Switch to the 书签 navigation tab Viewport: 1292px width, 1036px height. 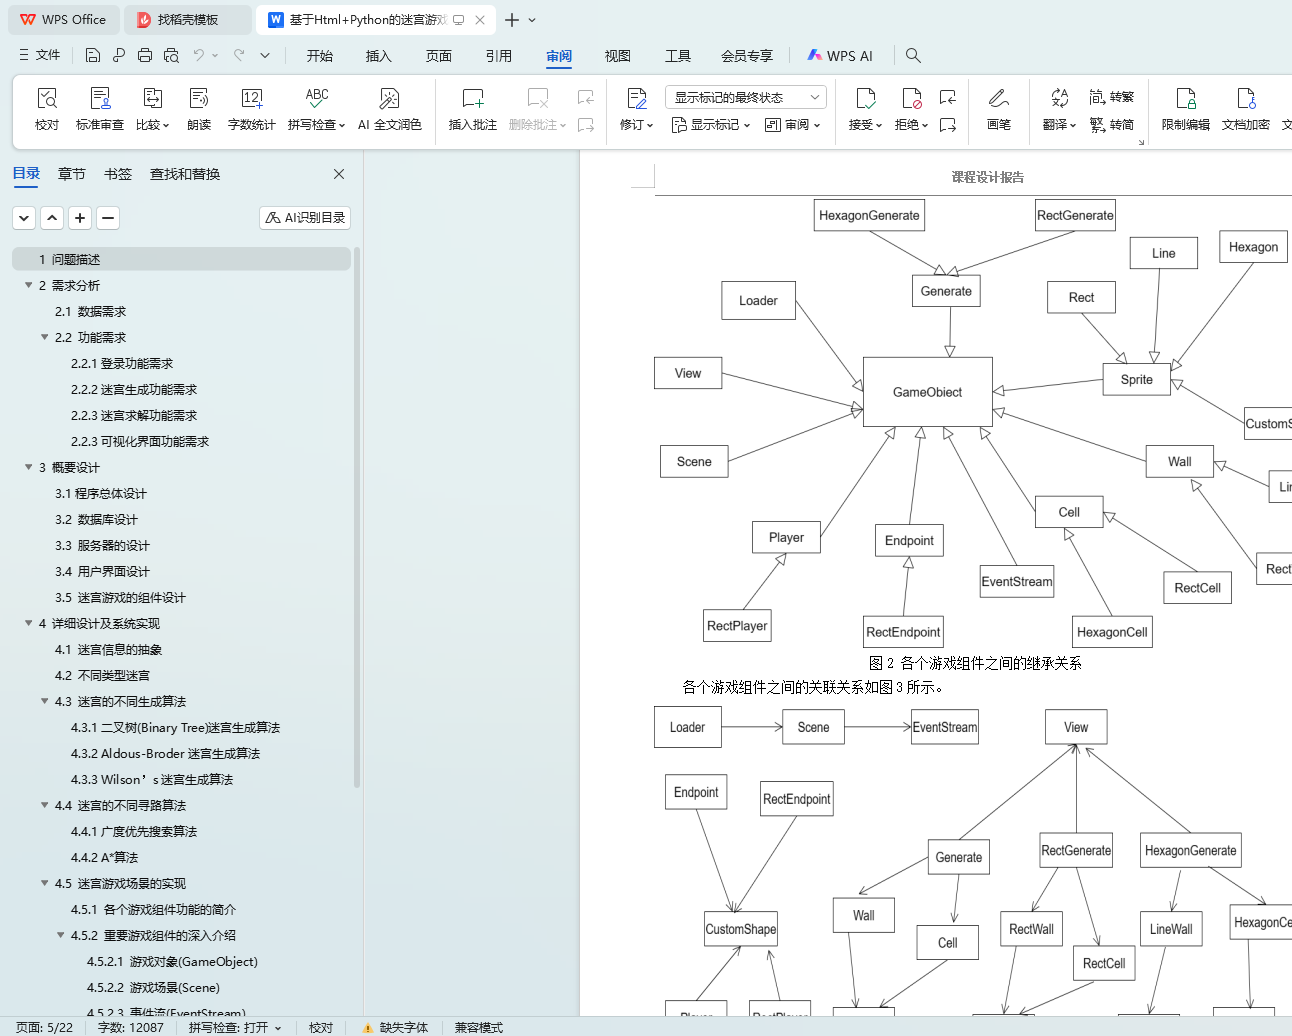pyautogui.click(x=118, y=174)
